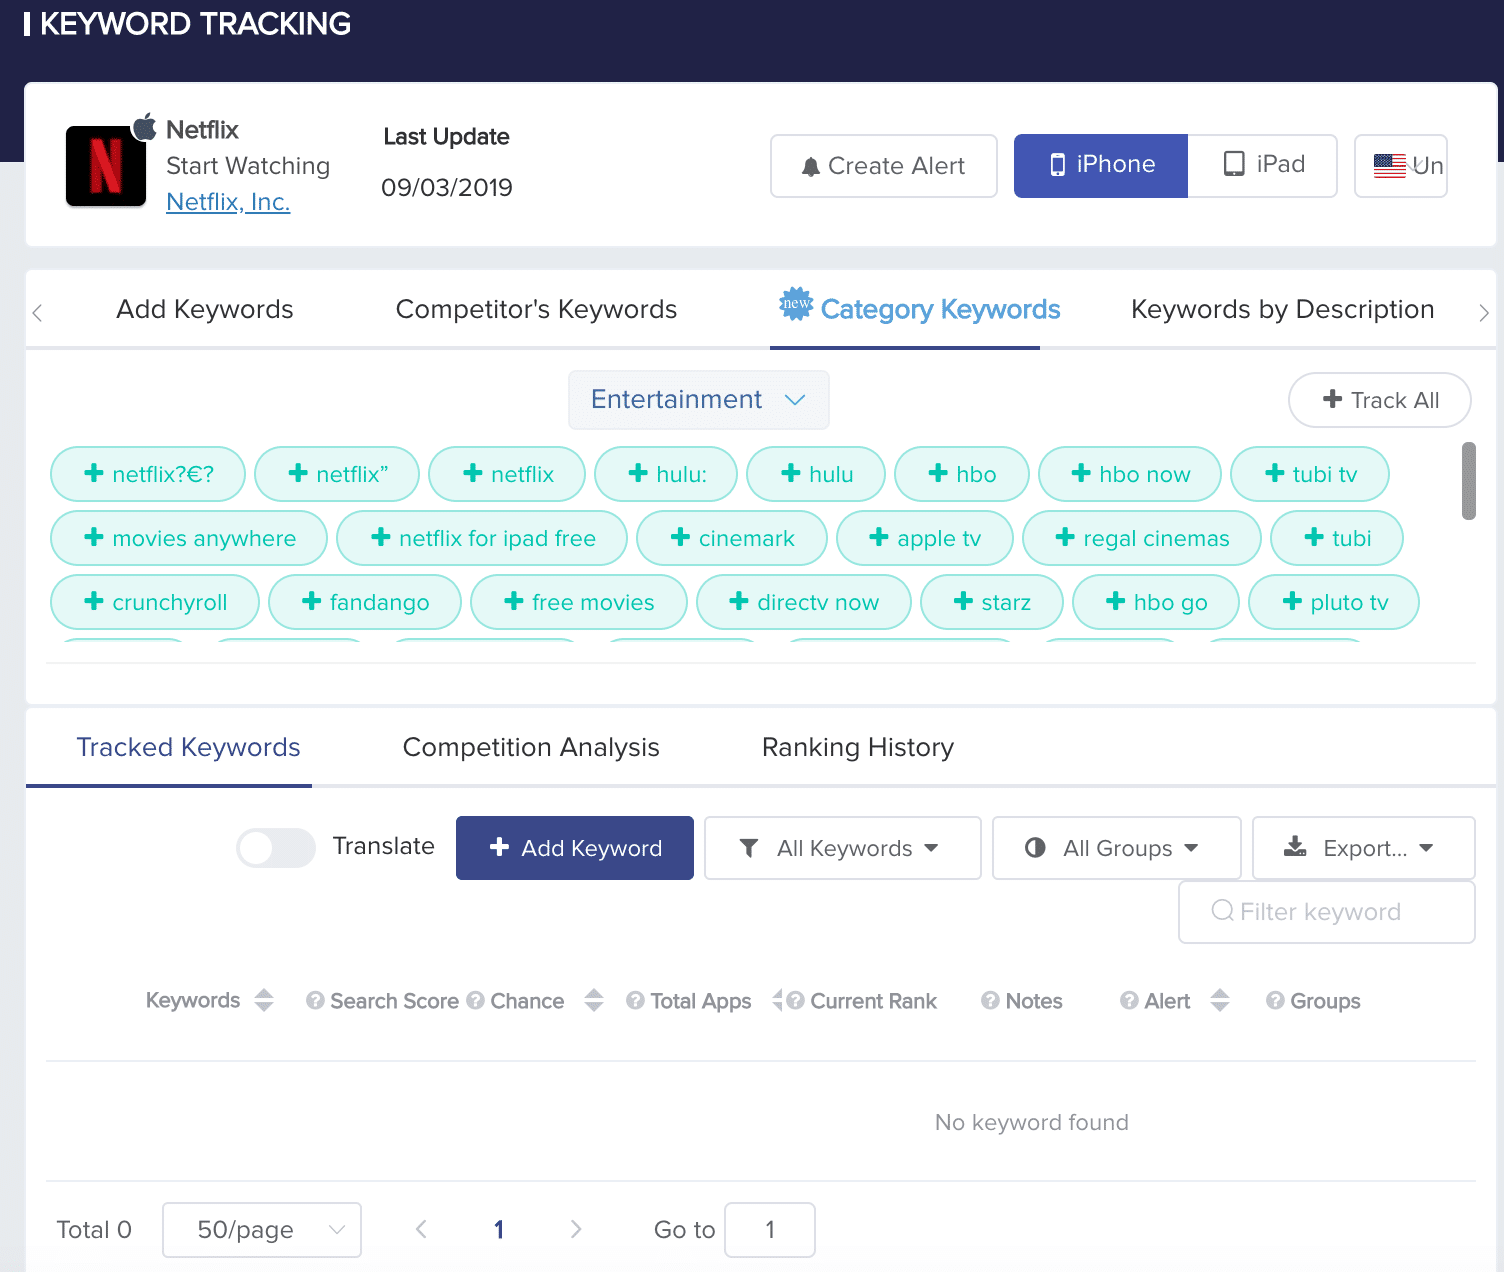Add the 'hbo' keyword chip
1504x1272 pixels.
click(962, 474)
